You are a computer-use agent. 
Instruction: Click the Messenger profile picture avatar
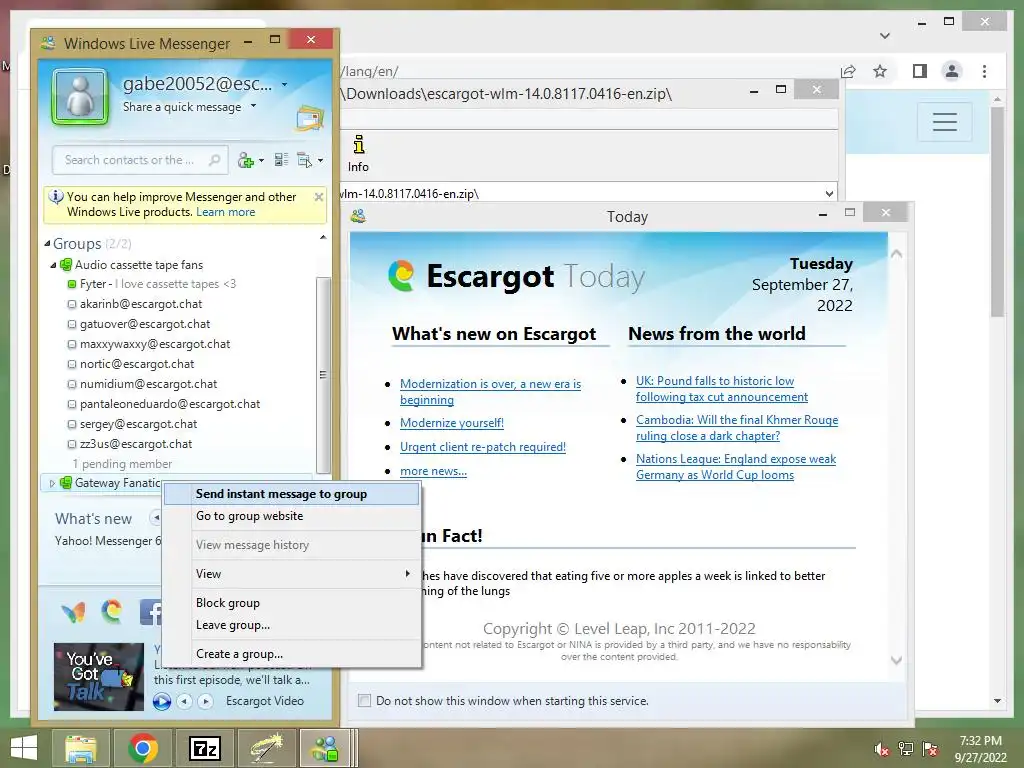pos(80,98)
